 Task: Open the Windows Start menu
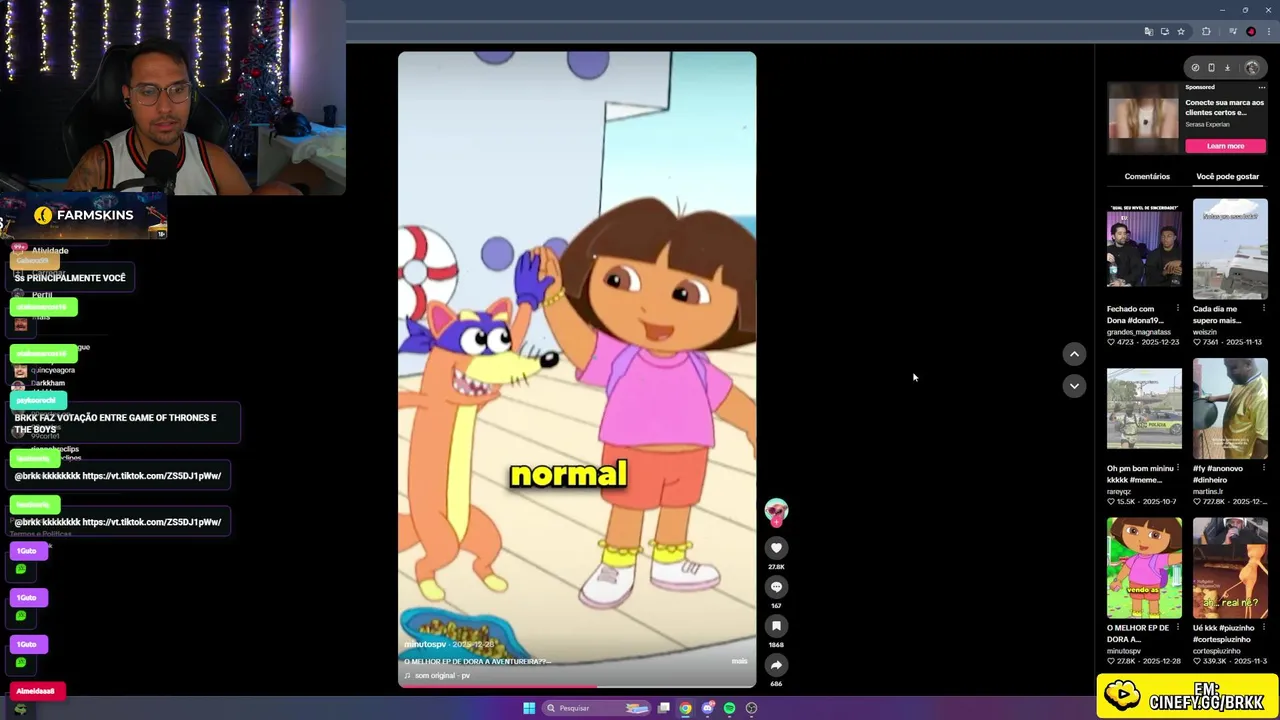tap(529, 708)
